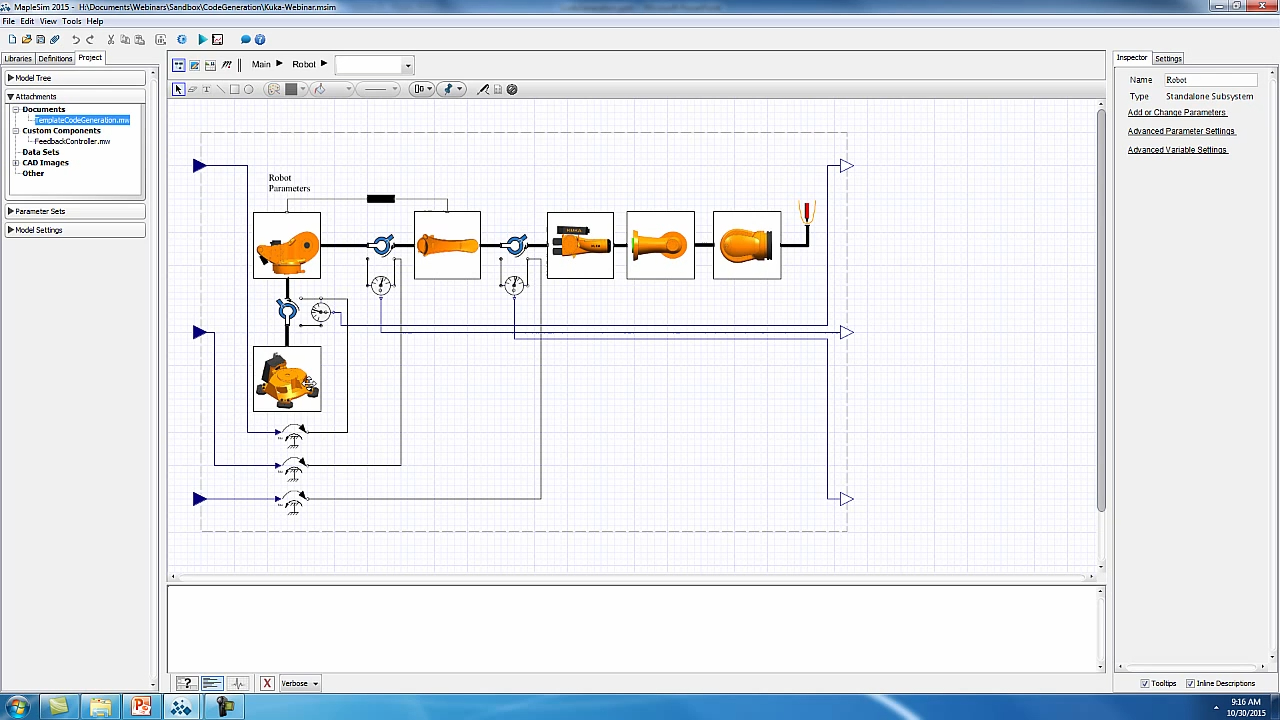Image resolution: width=1280 pixels, height=720 pixels.
Task: Collapse the Documents tree node
Action: click(16, 109)
